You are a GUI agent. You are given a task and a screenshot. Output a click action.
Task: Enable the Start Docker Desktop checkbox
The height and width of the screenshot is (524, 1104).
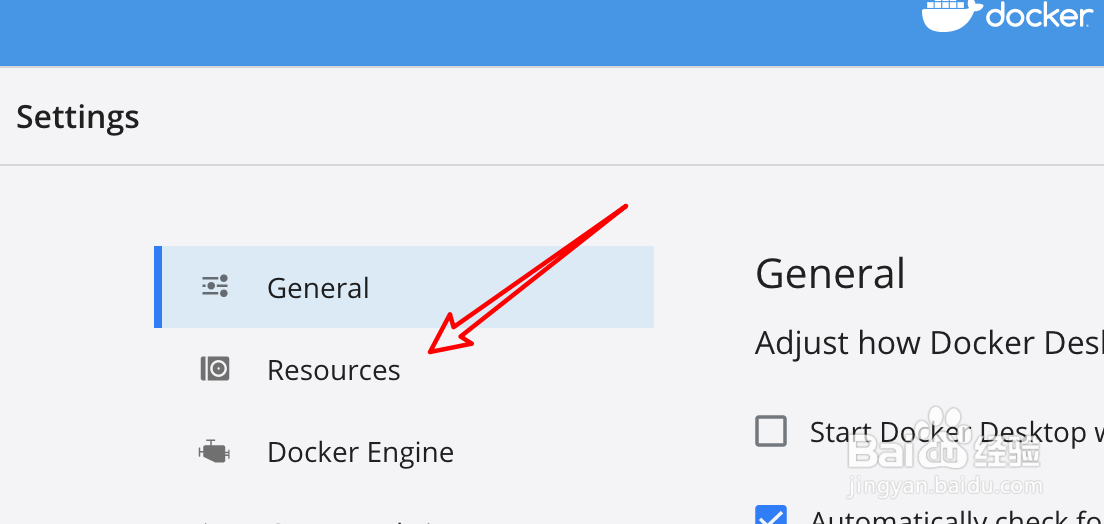771,431
